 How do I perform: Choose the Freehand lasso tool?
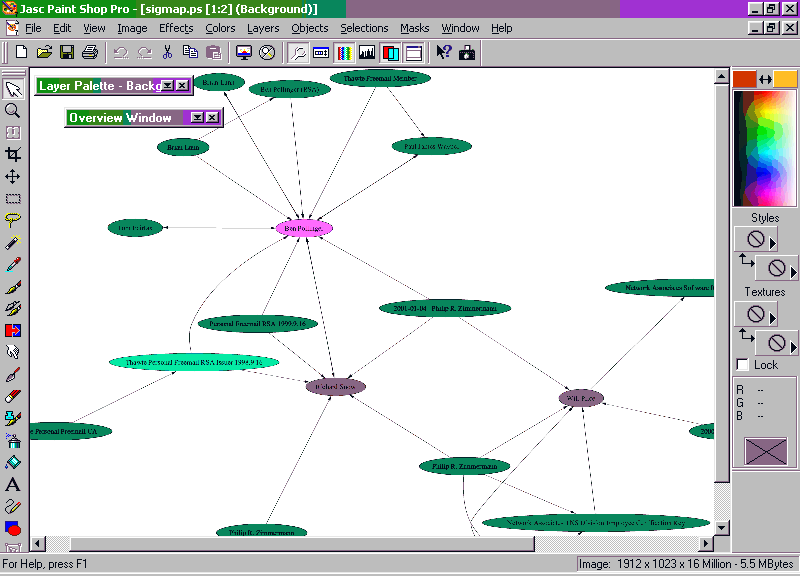click(13, 220)
